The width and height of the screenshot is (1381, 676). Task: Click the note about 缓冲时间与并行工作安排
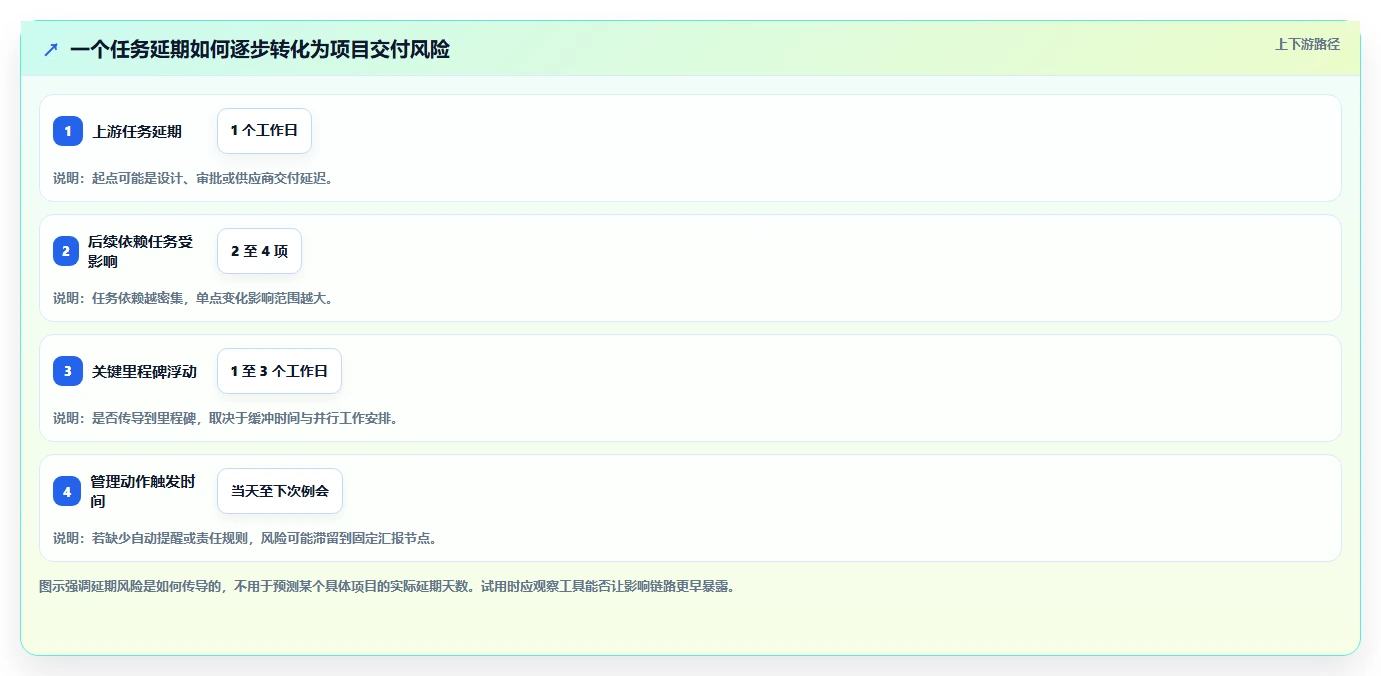[x=226, y=418]
